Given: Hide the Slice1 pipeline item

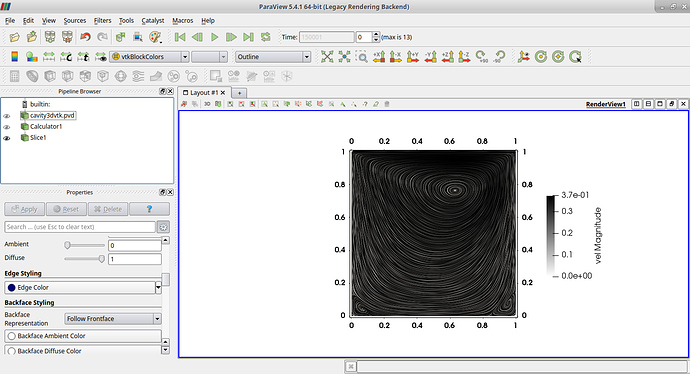Looking at the screenshot, I should coord(7,138).
